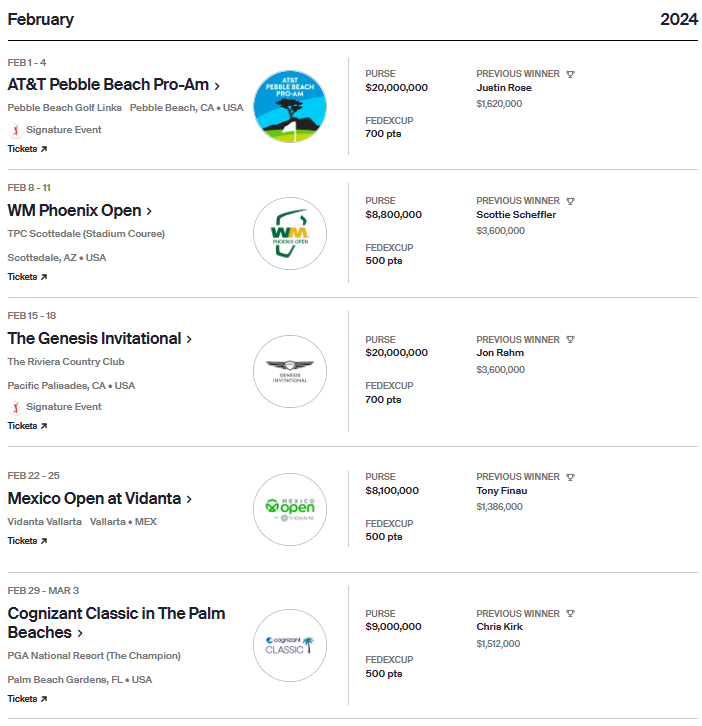
Task: Click Pacific Palisades, CA • USA location
Action: 71,386
